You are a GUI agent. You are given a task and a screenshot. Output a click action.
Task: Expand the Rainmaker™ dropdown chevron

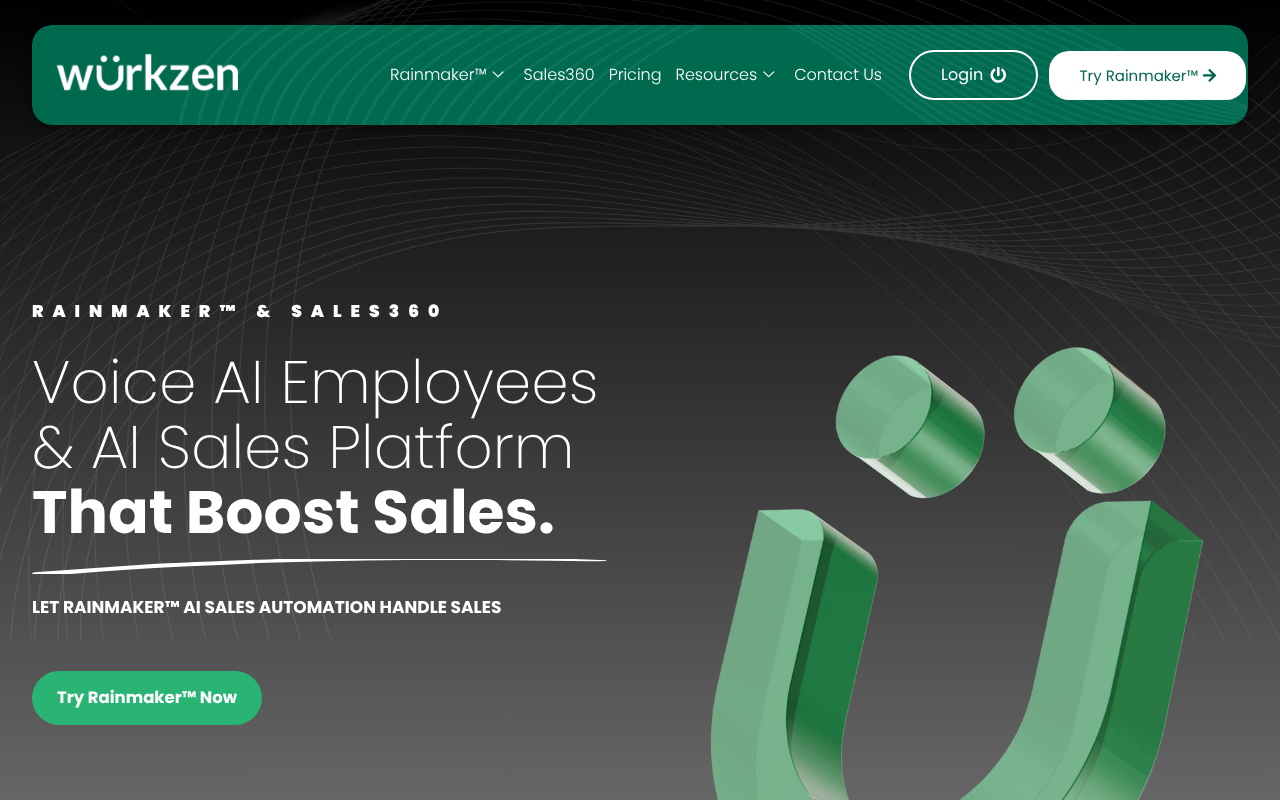(x=498, y=75)
